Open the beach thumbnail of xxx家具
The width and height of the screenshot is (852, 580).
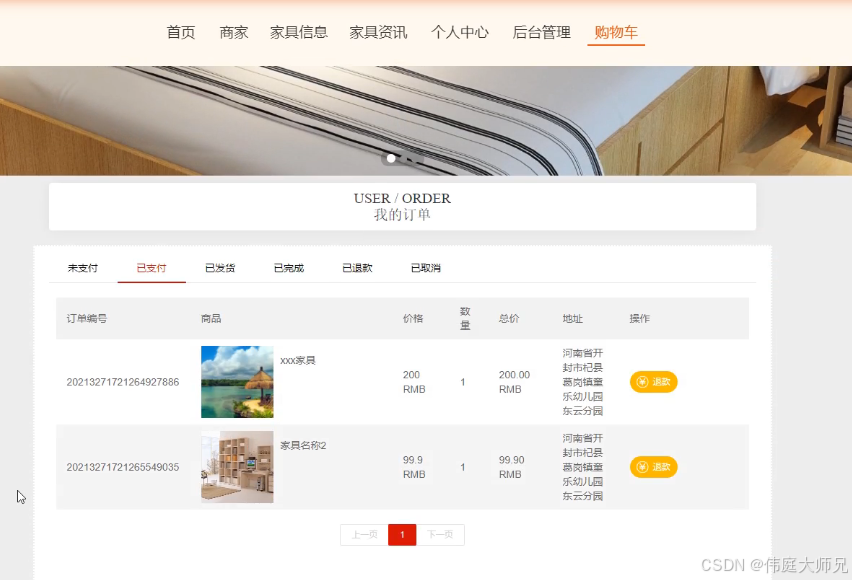(x=237, y=382)
